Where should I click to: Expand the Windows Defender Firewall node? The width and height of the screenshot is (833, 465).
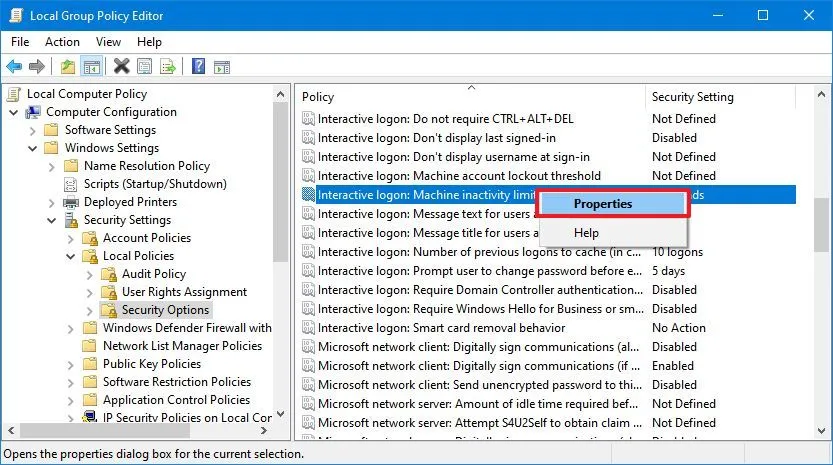[x=71, y=329]
